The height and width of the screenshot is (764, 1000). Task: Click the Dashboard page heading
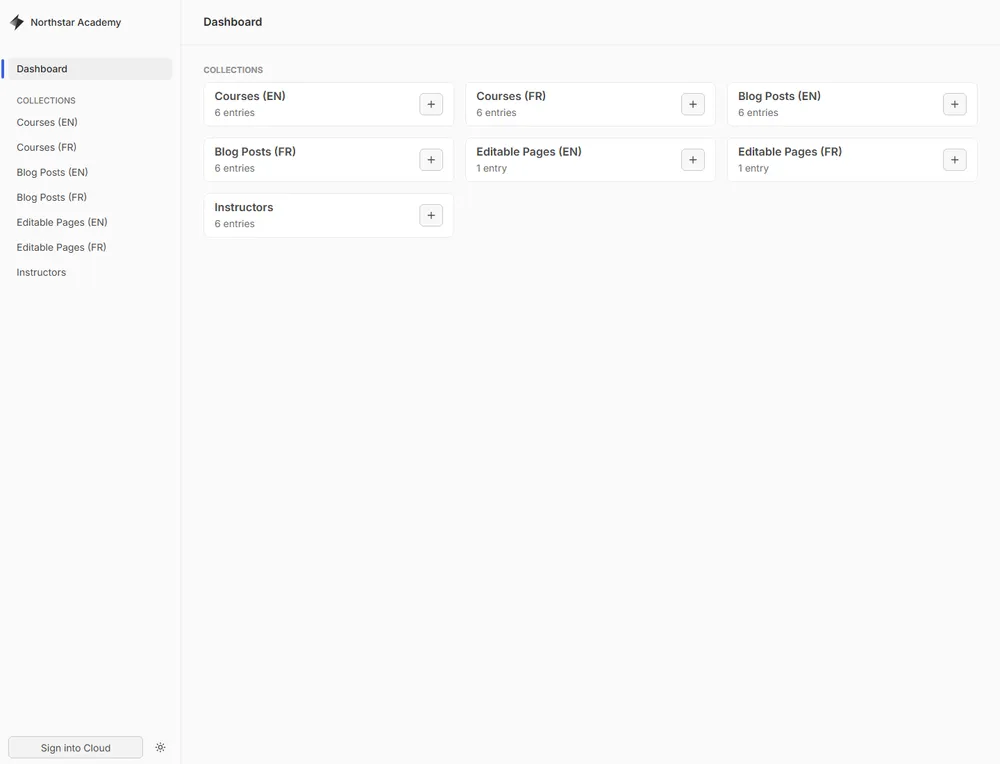233,22
